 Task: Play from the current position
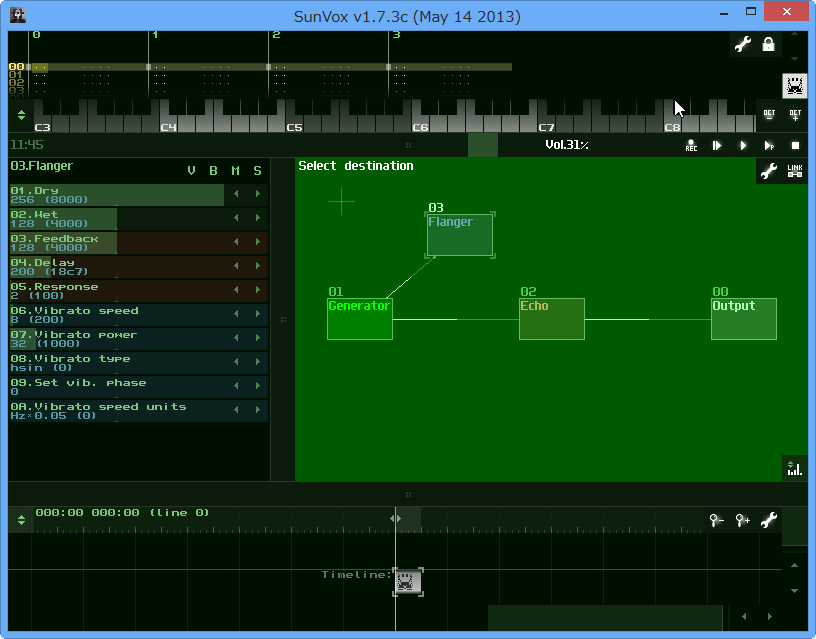743,145
